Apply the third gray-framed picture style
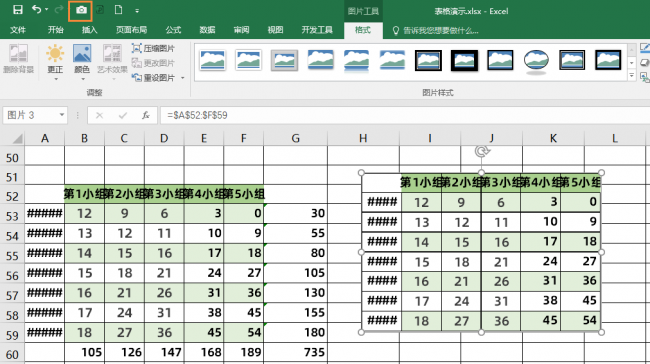 [284, 60]
